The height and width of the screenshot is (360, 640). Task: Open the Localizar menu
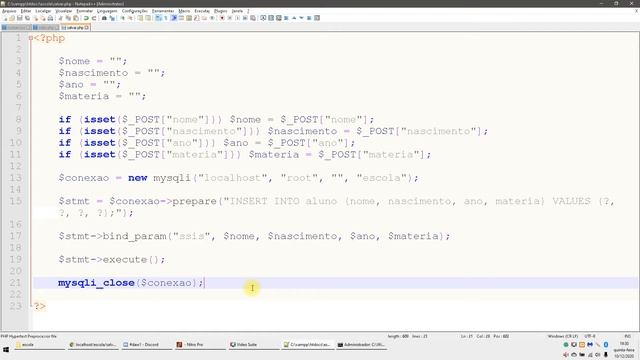43,11
